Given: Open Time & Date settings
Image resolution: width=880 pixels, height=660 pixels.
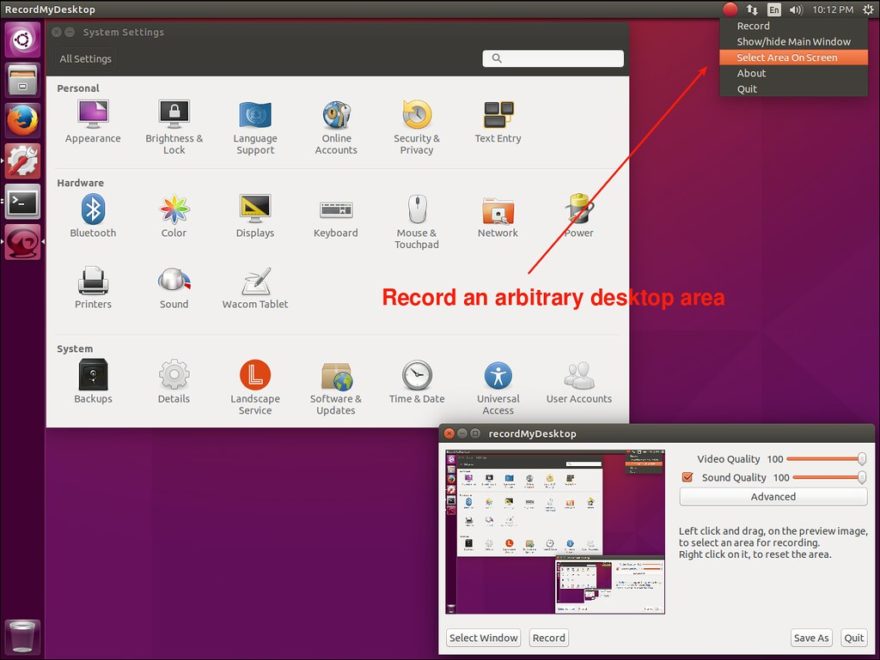Looking at the screenshot, I should (x=416, y=382).
